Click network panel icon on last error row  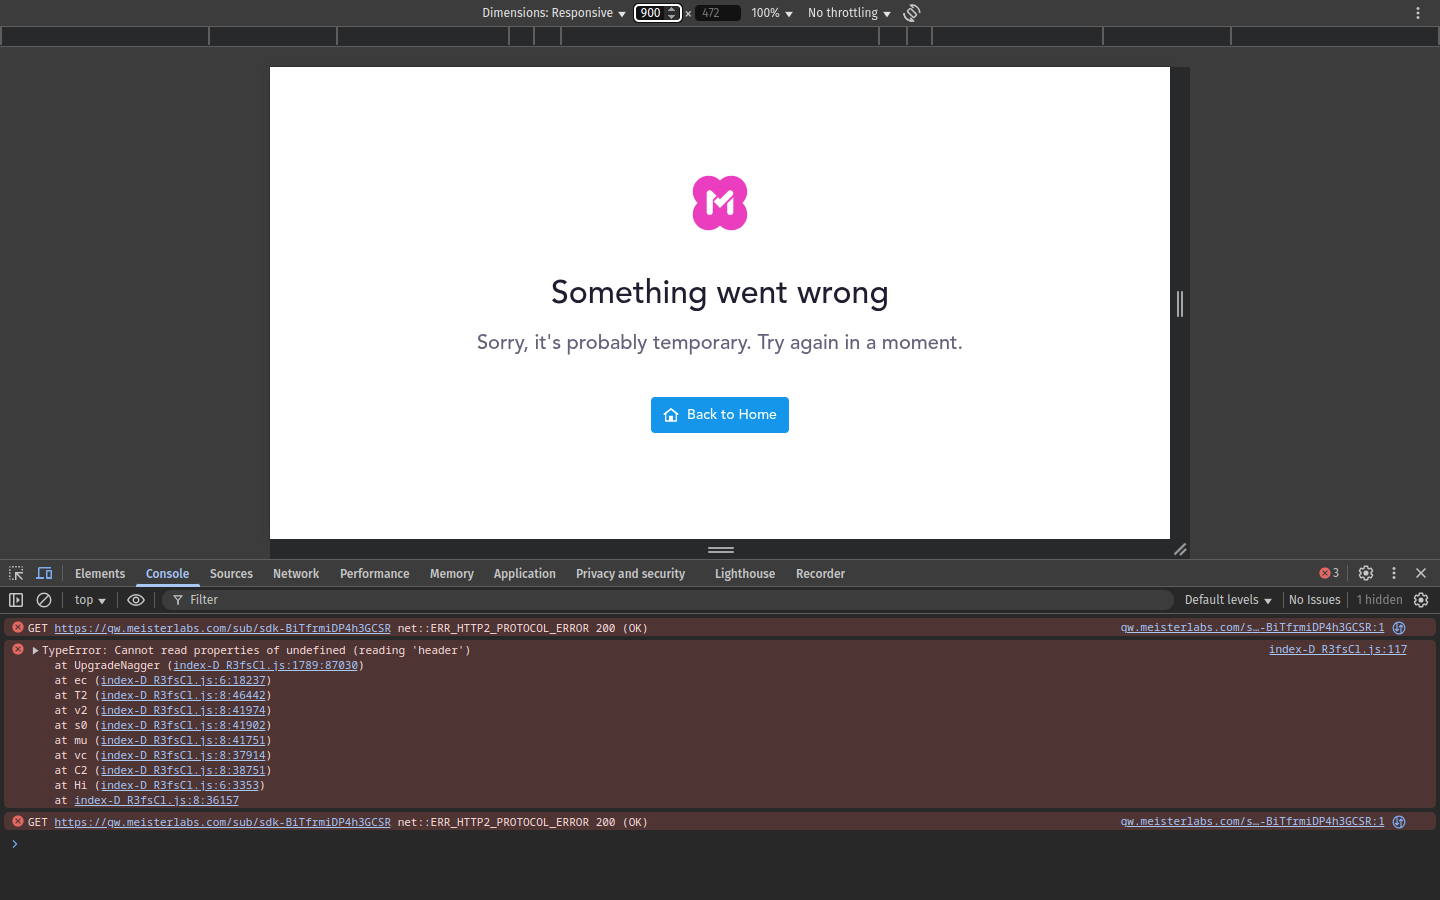1399,822
